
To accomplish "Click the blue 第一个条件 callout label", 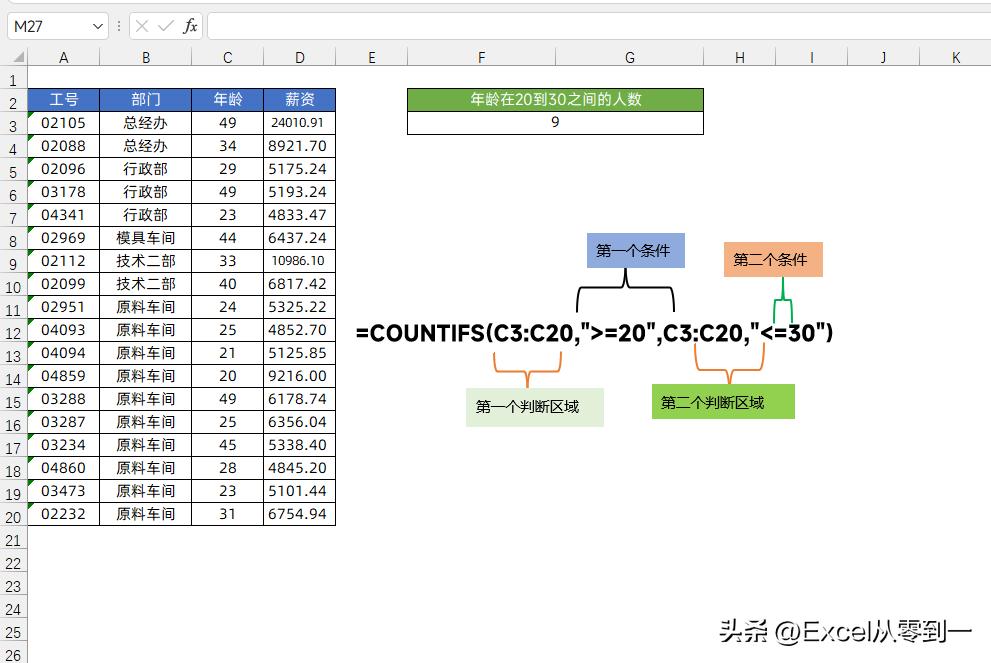I will (x=635, y=251).
